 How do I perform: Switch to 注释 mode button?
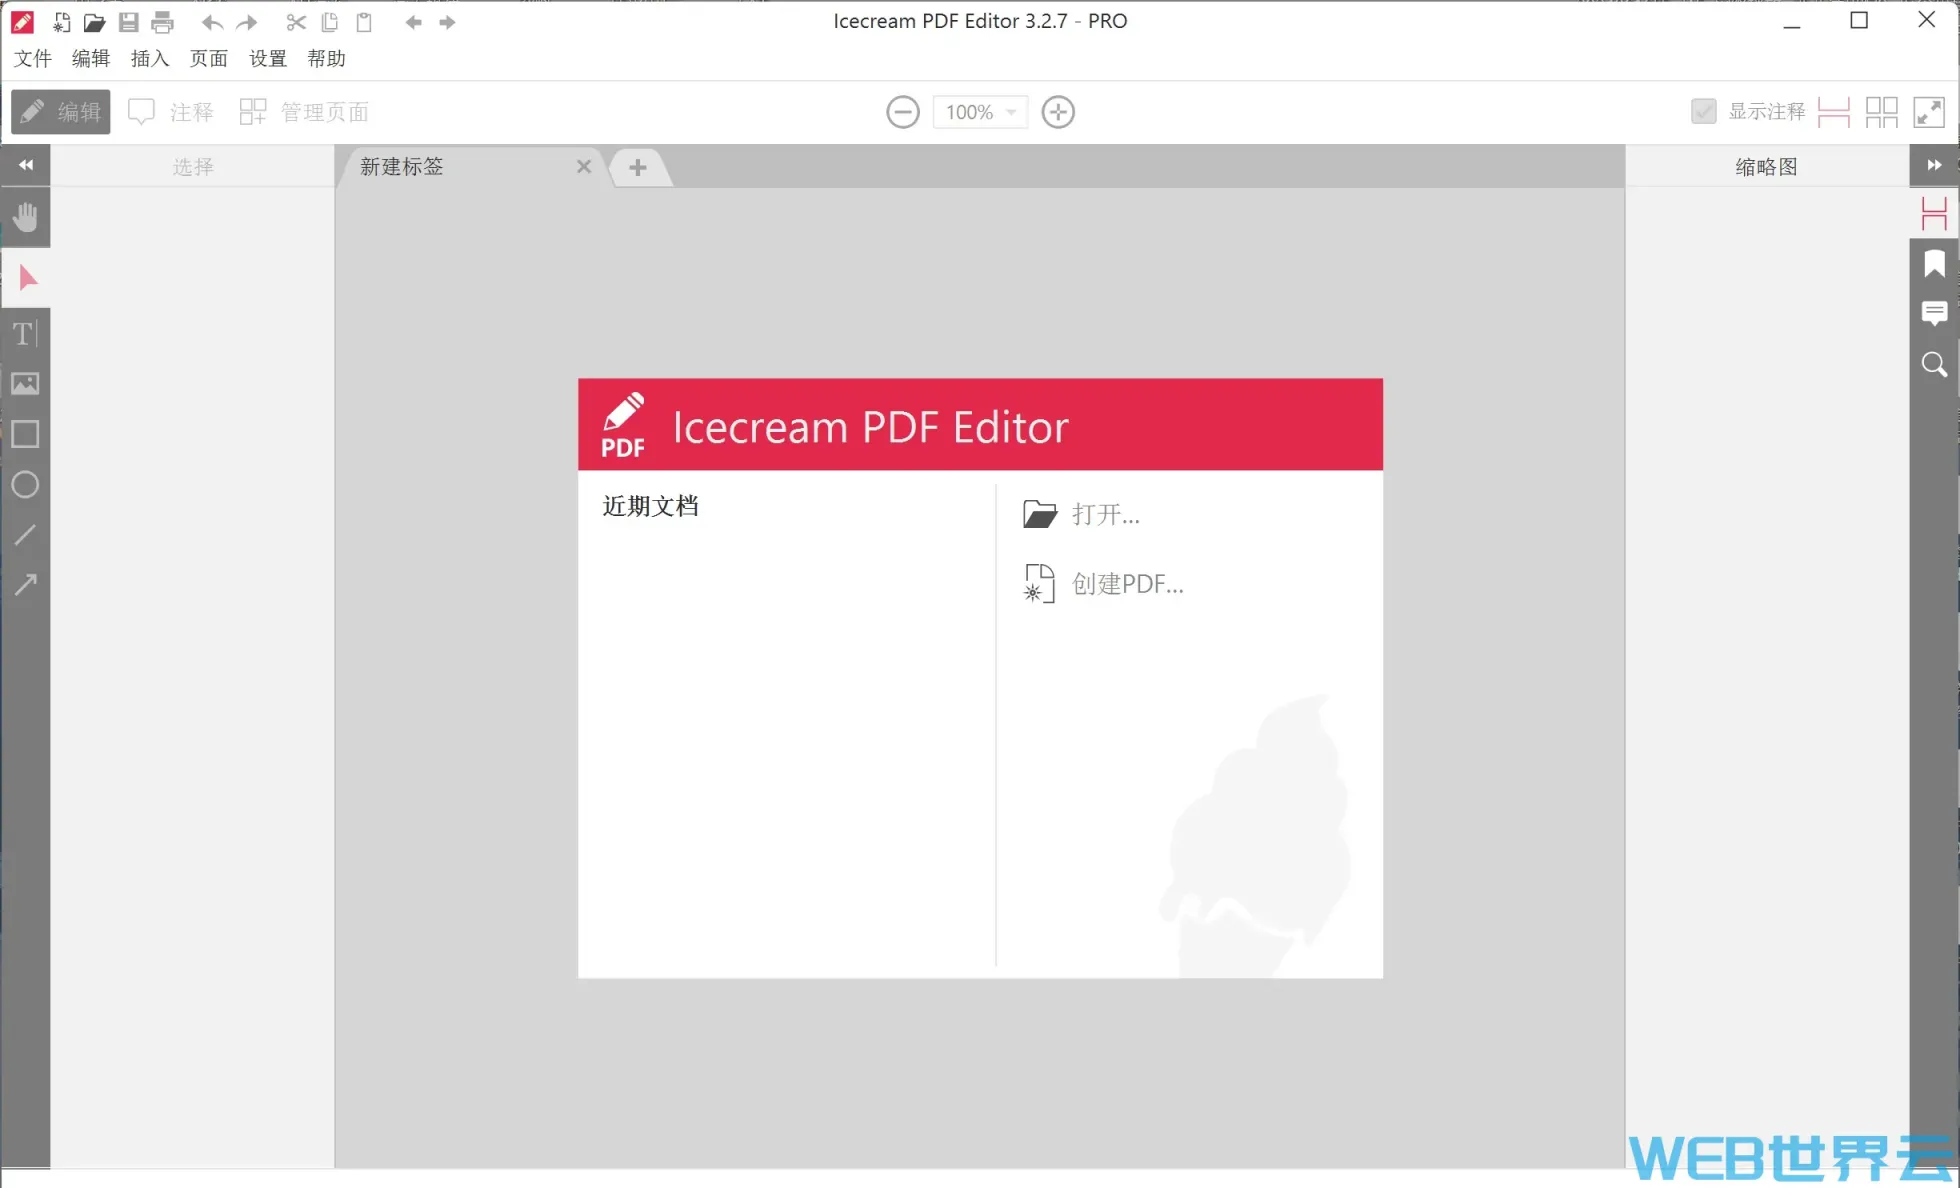(171, 111)
